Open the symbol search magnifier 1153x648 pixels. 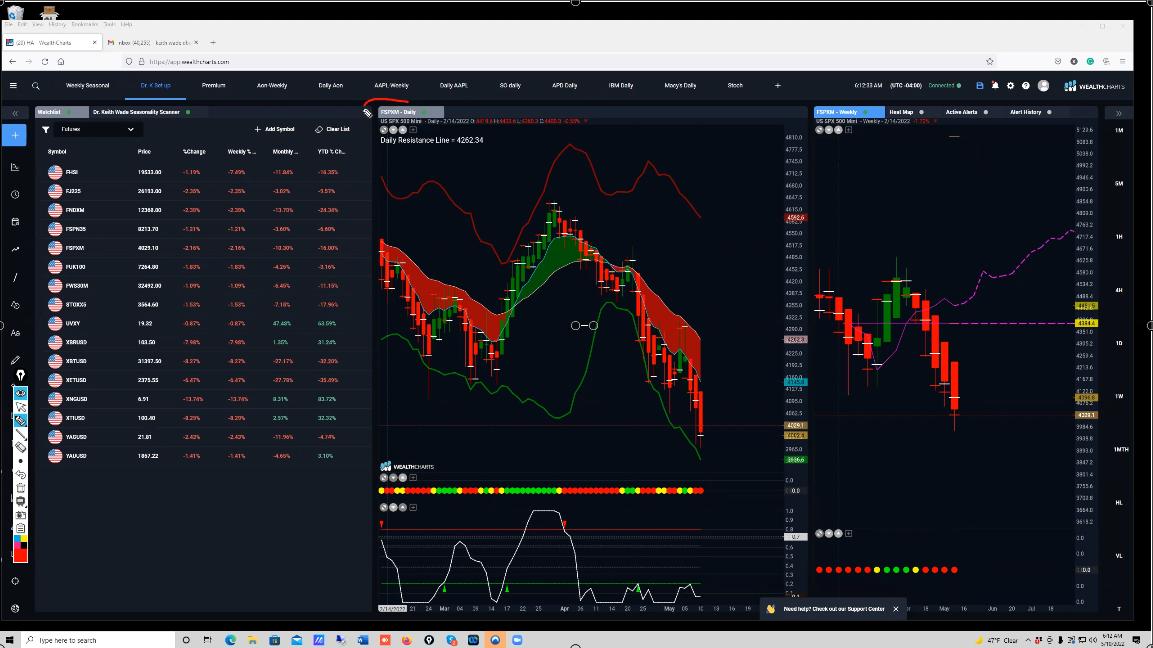(35, 86)
